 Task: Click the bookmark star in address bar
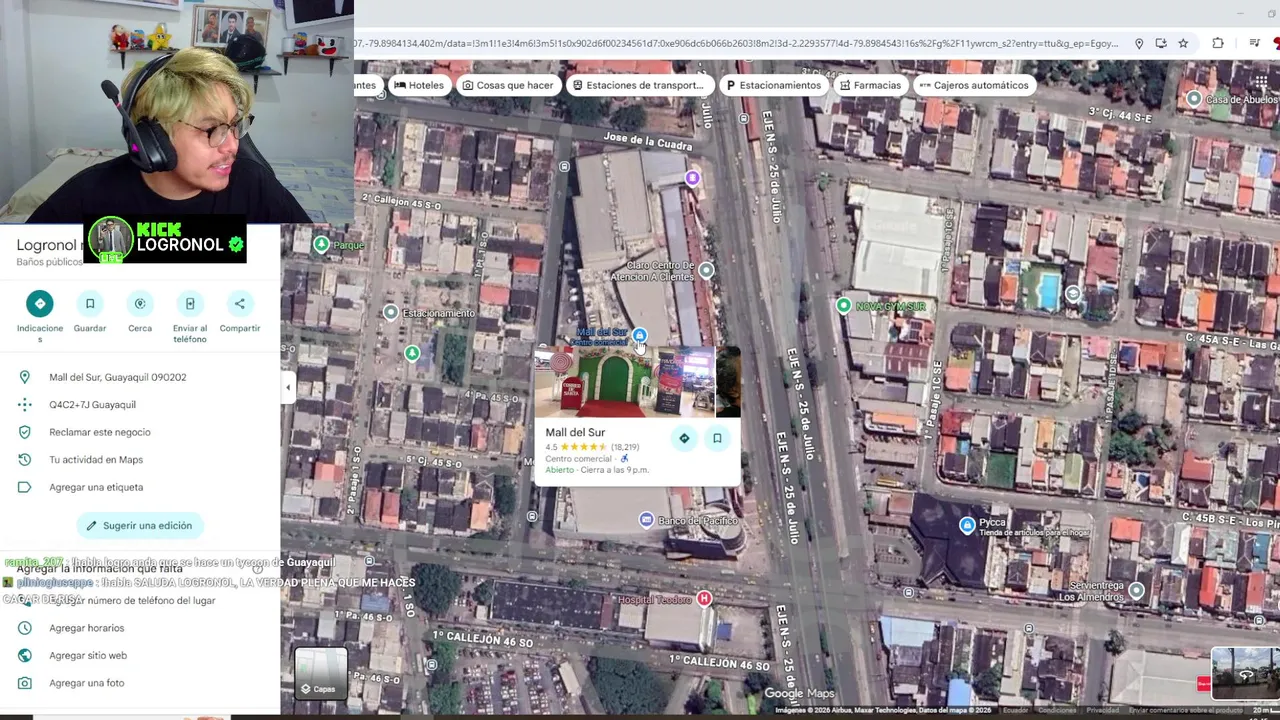(1183, 44)
